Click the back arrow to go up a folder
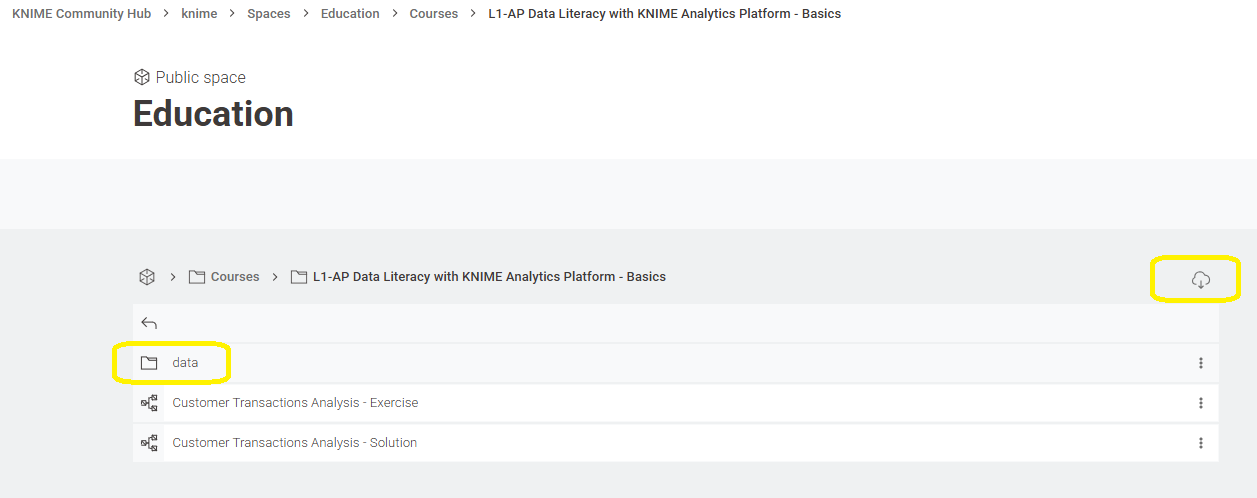This screenshot has width=1257, height=498. pos(149,323)
